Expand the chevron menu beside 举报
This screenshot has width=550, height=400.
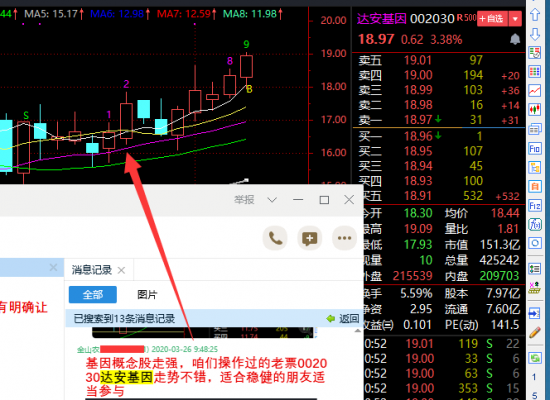(272, 200)
